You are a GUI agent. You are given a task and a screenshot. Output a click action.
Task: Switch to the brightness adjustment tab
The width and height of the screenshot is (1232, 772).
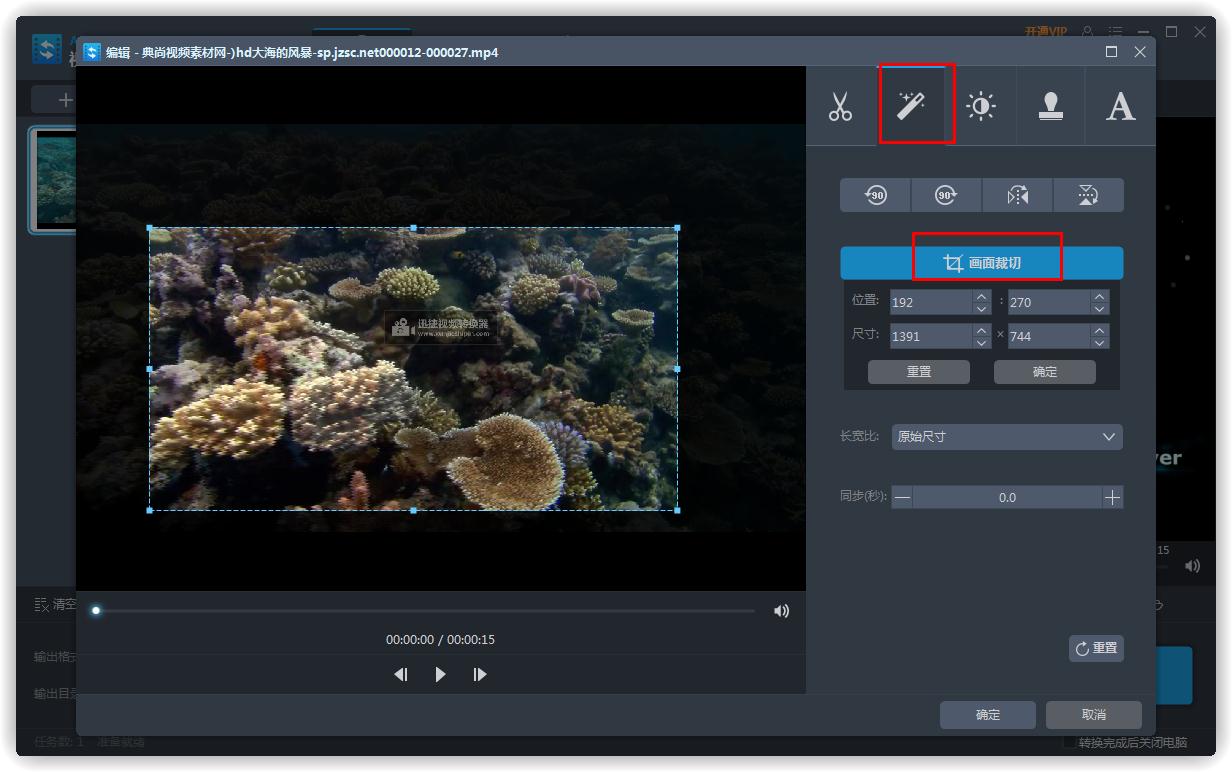(981, 106)
